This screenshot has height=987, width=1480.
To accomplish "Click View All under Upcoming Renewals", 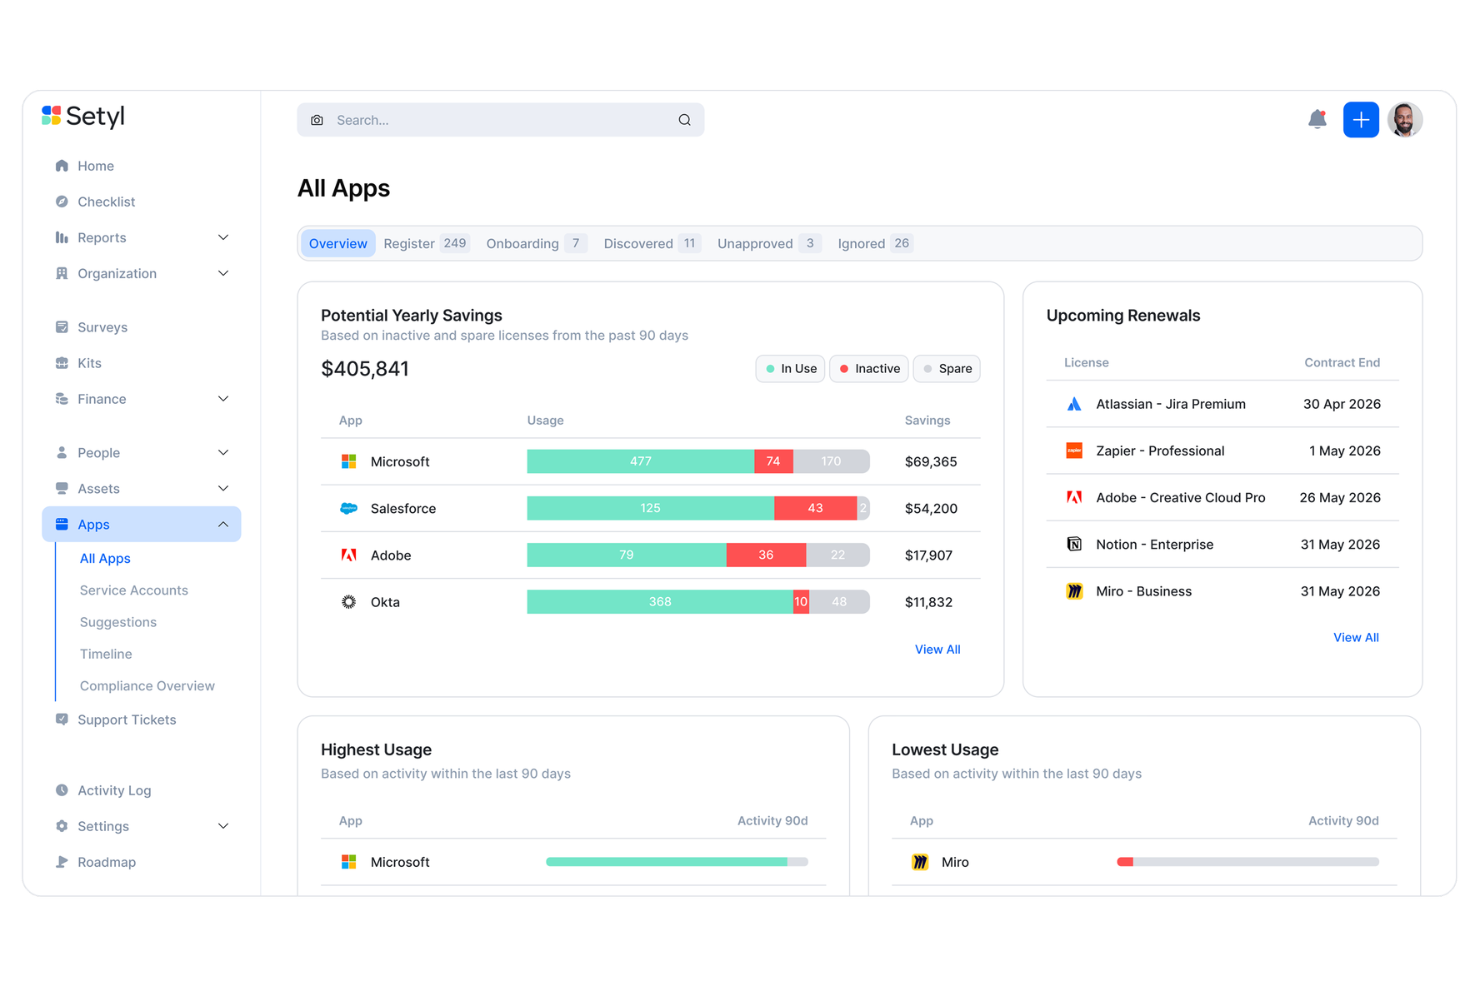I will click(1356, 638).
